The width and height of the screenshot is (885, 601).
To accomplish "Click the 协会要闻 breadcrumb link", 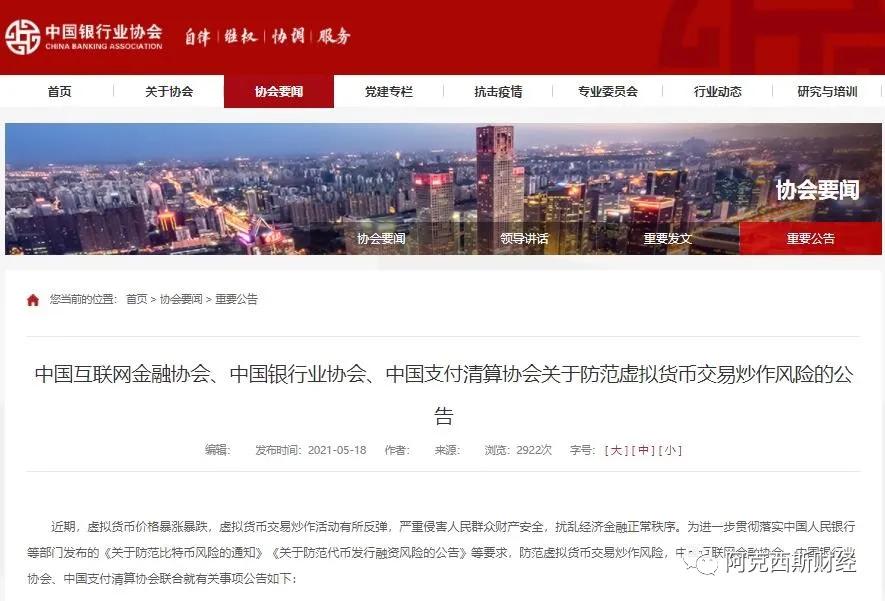I will [181, 299].
